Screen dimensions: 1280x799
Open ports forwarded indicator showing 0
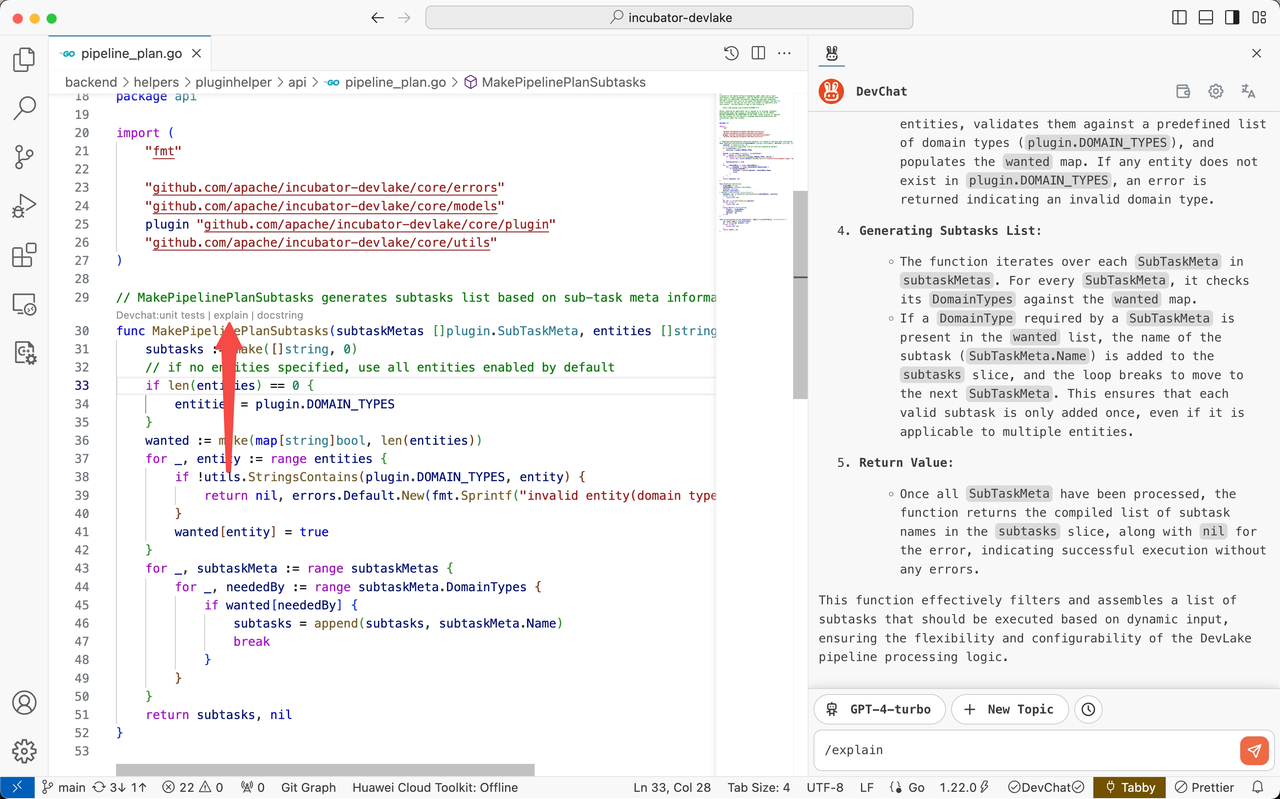coord(254,787)
